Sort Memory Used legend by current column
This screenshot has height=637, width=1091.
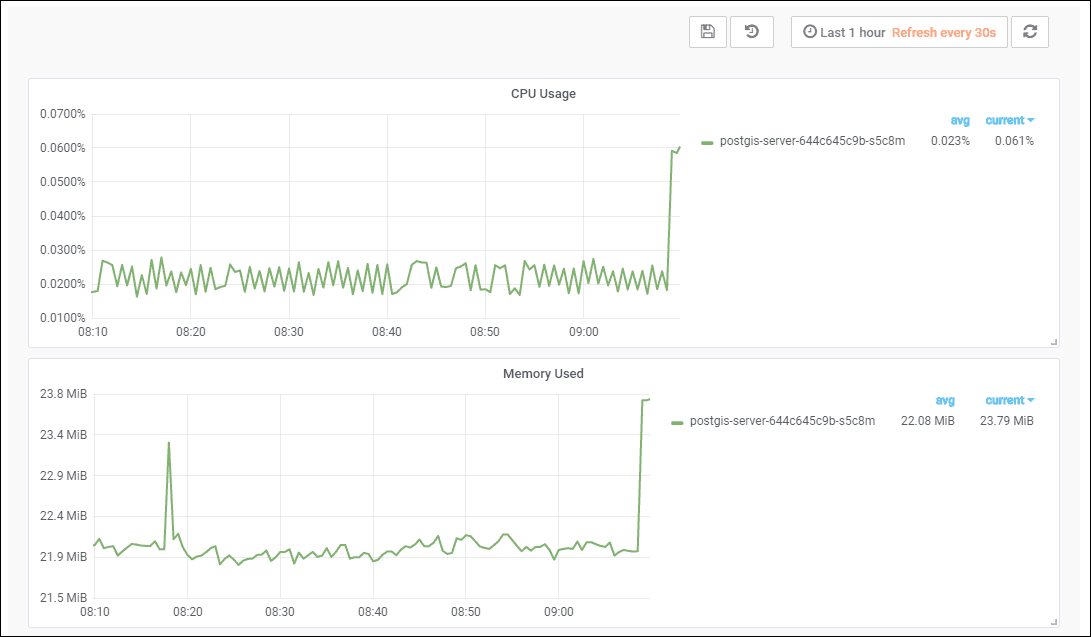(x=1004, y=400)
